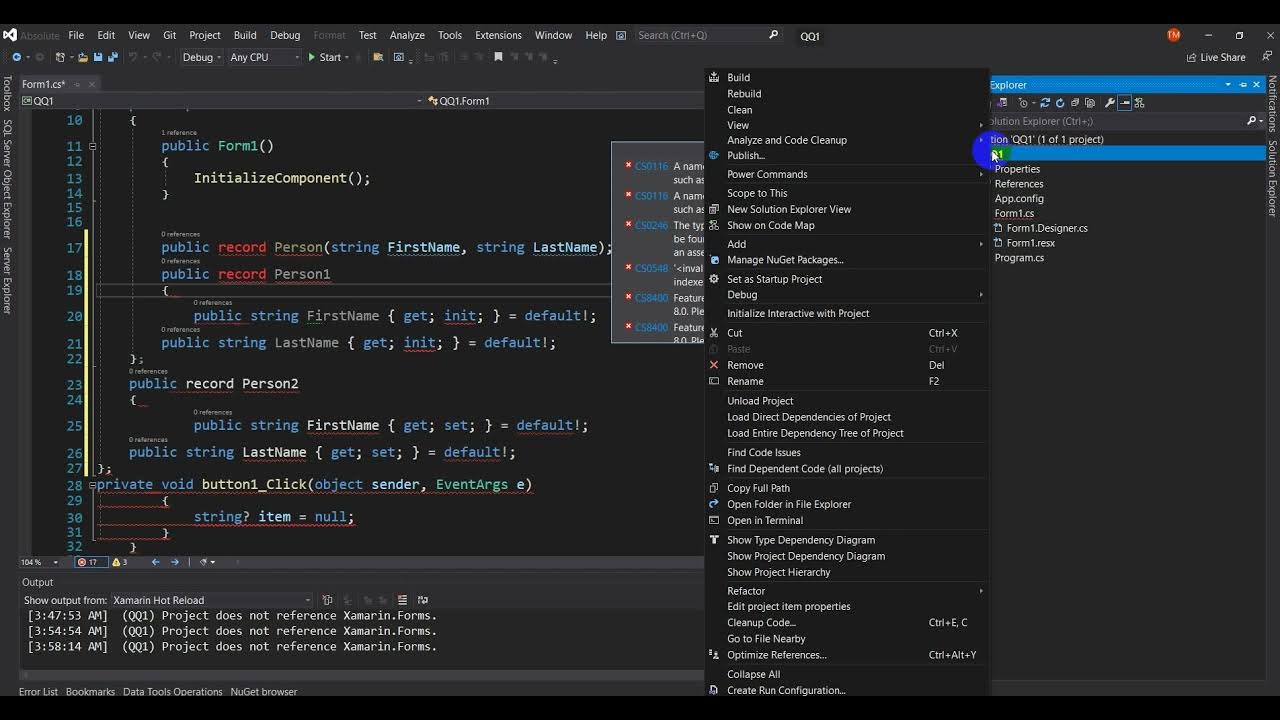Image resolution: width=1280 pixels, height=720 pixels.
Task: Click the Solution Explorer sync icon
Action: click(x=1045, y=103)
